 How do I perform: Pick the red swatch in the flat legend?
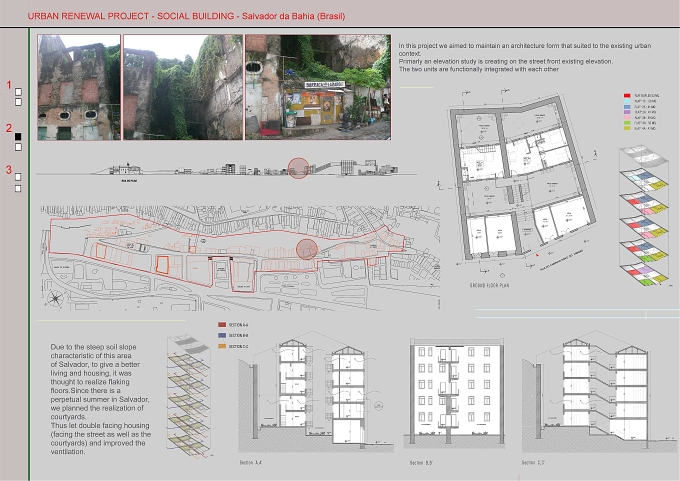(627, 95)
